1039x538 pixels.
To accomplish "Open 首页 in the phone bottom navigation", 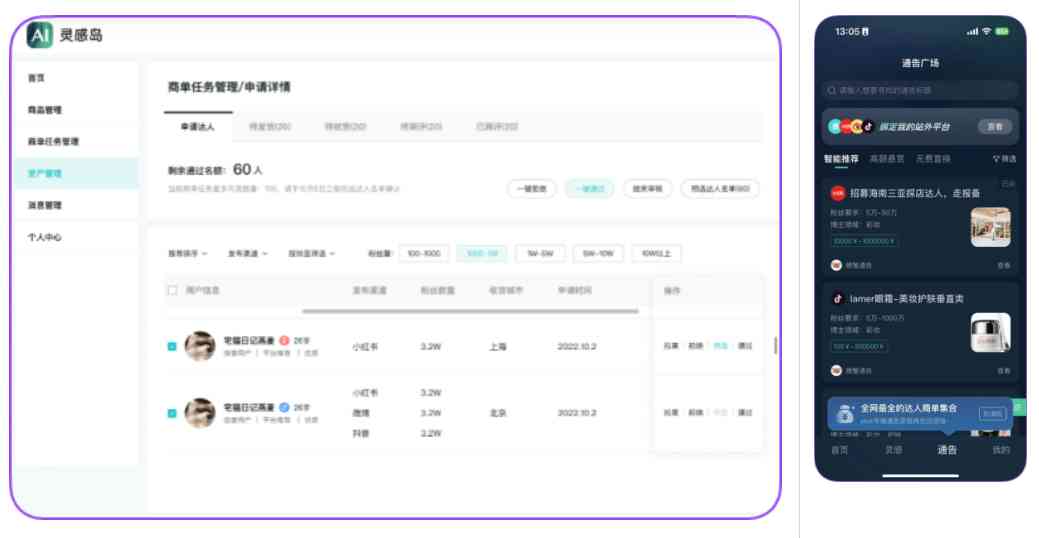I will (x=840, y=450).
